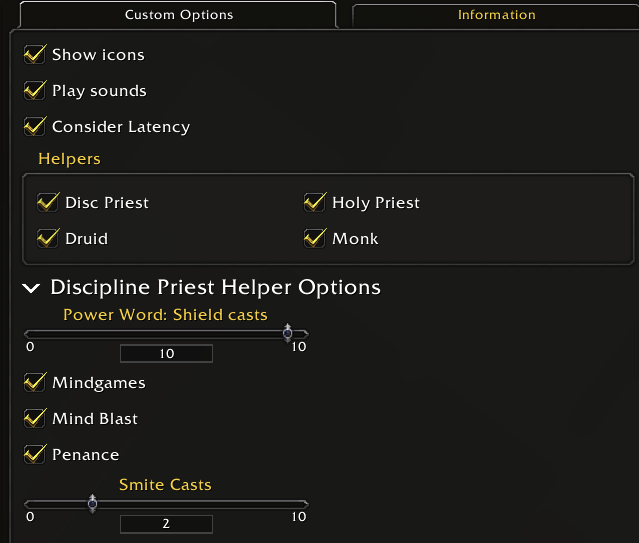
Task: Select the Custom Options tab
Action: click(x=179, y=15)
